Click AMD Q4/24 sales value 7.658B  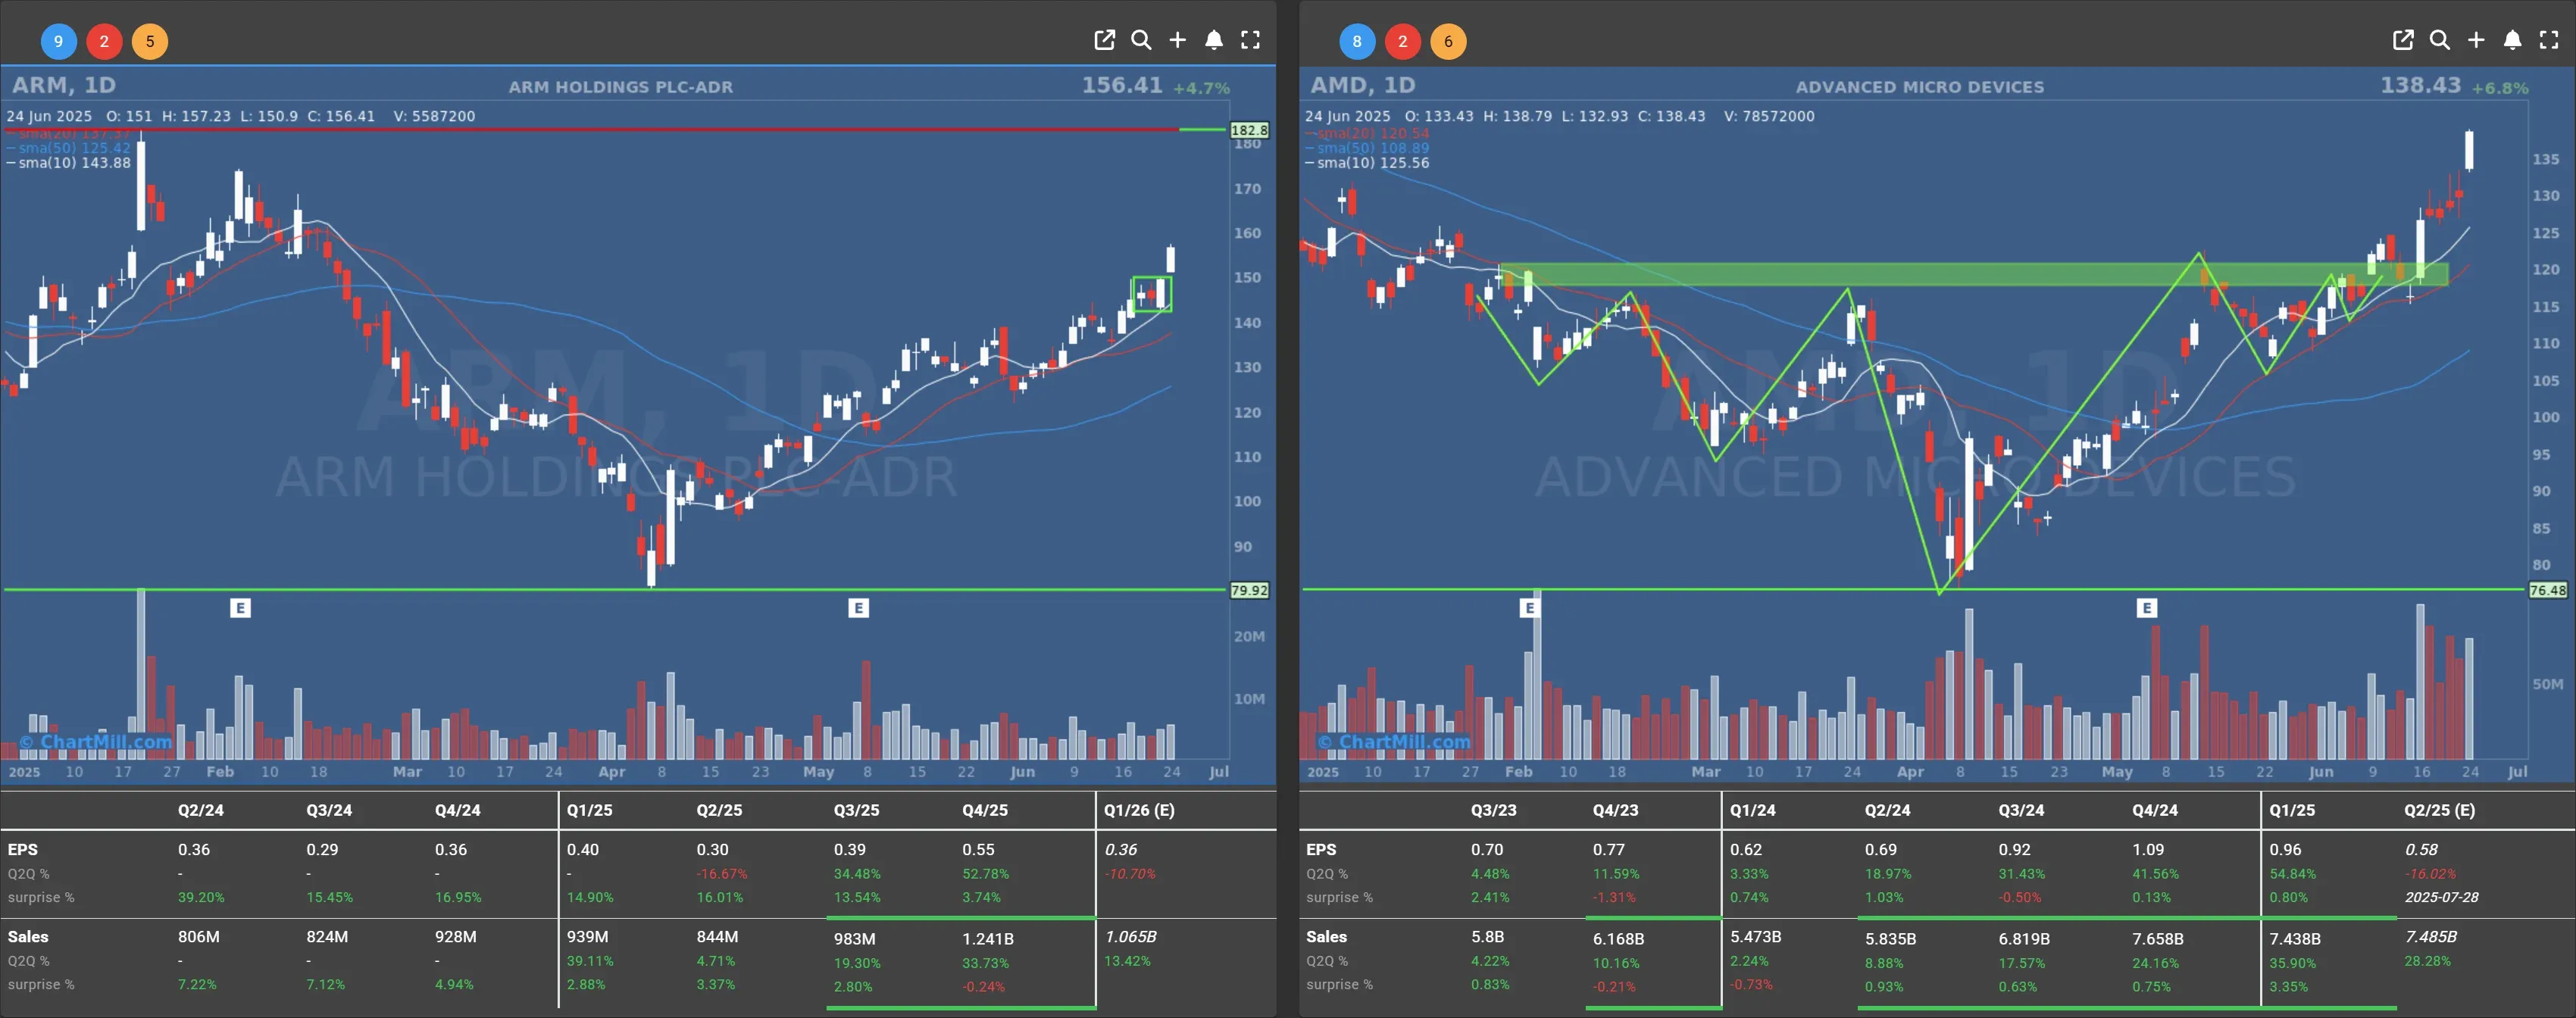[x=2158, y=939]
